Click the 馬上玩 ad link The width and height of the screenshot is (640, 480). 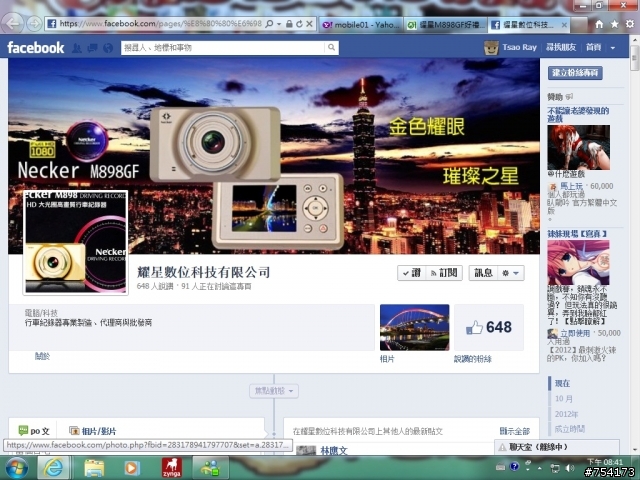(571, 186)
